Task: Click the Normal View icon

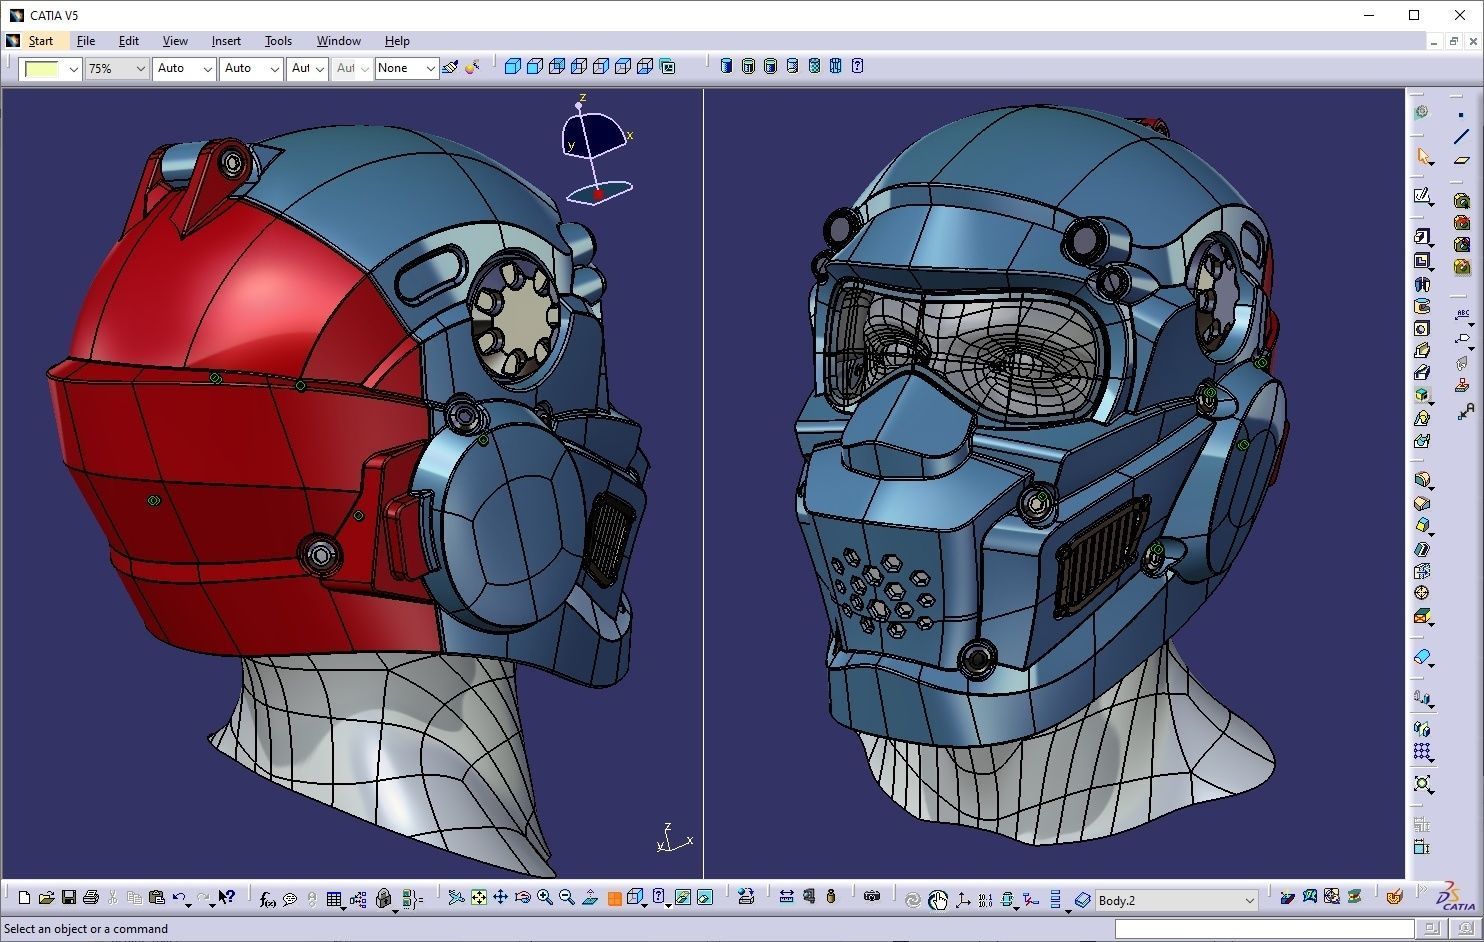Action: (x=590, y=898)
